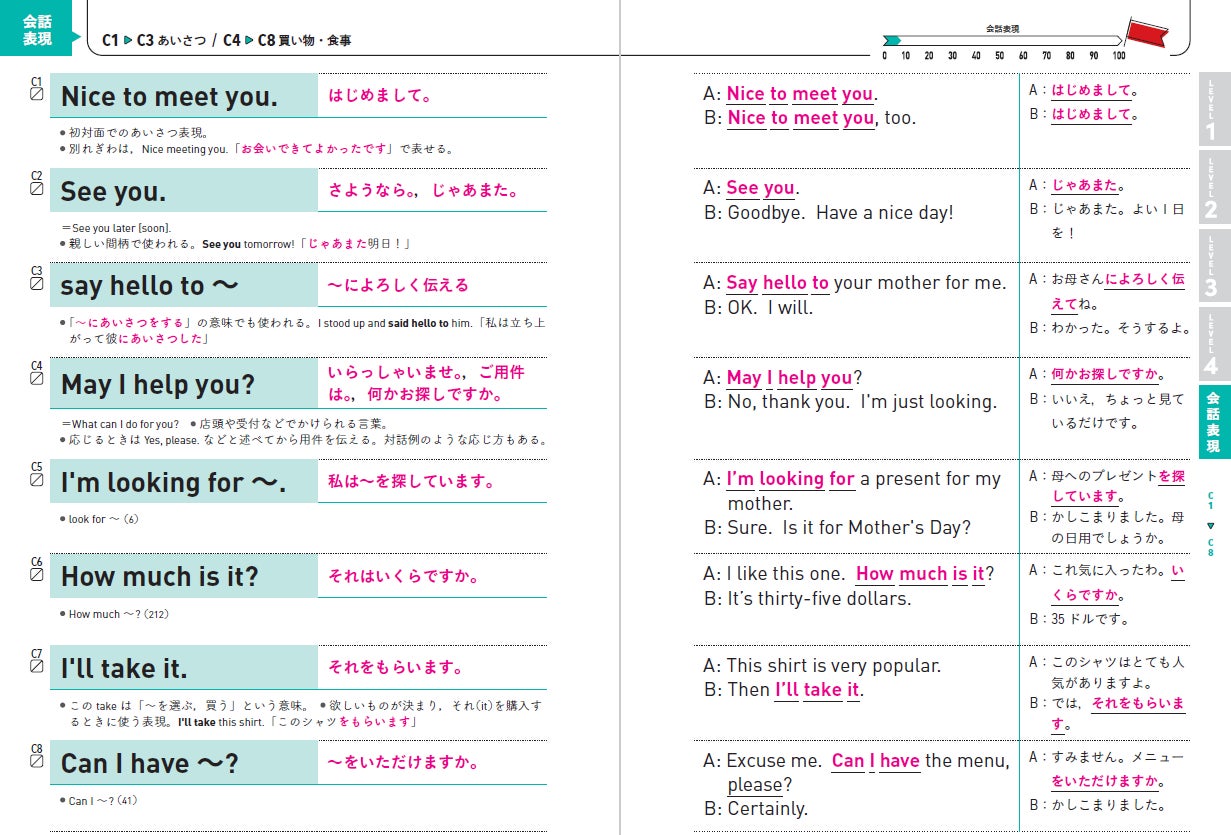
Task: Mark the C6 checkbox for How much is it?
Action: point(37,574)
